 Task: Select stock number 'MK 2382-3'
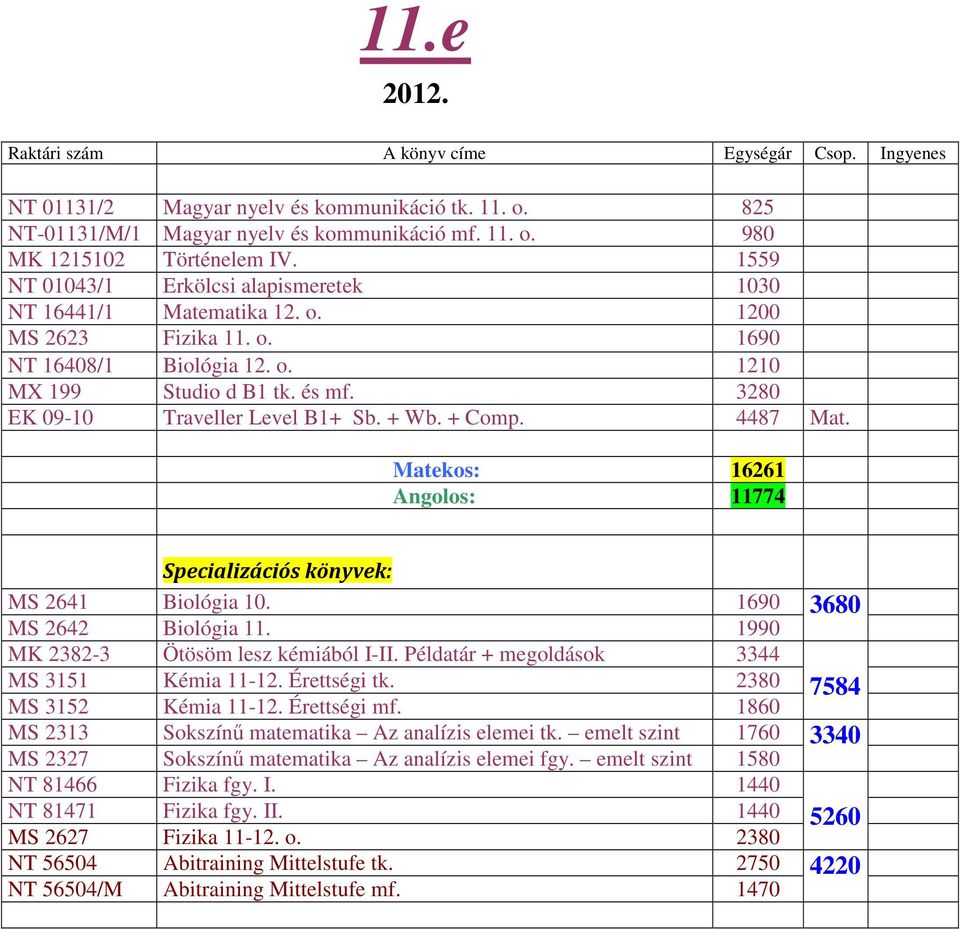[x=59, y=655]
